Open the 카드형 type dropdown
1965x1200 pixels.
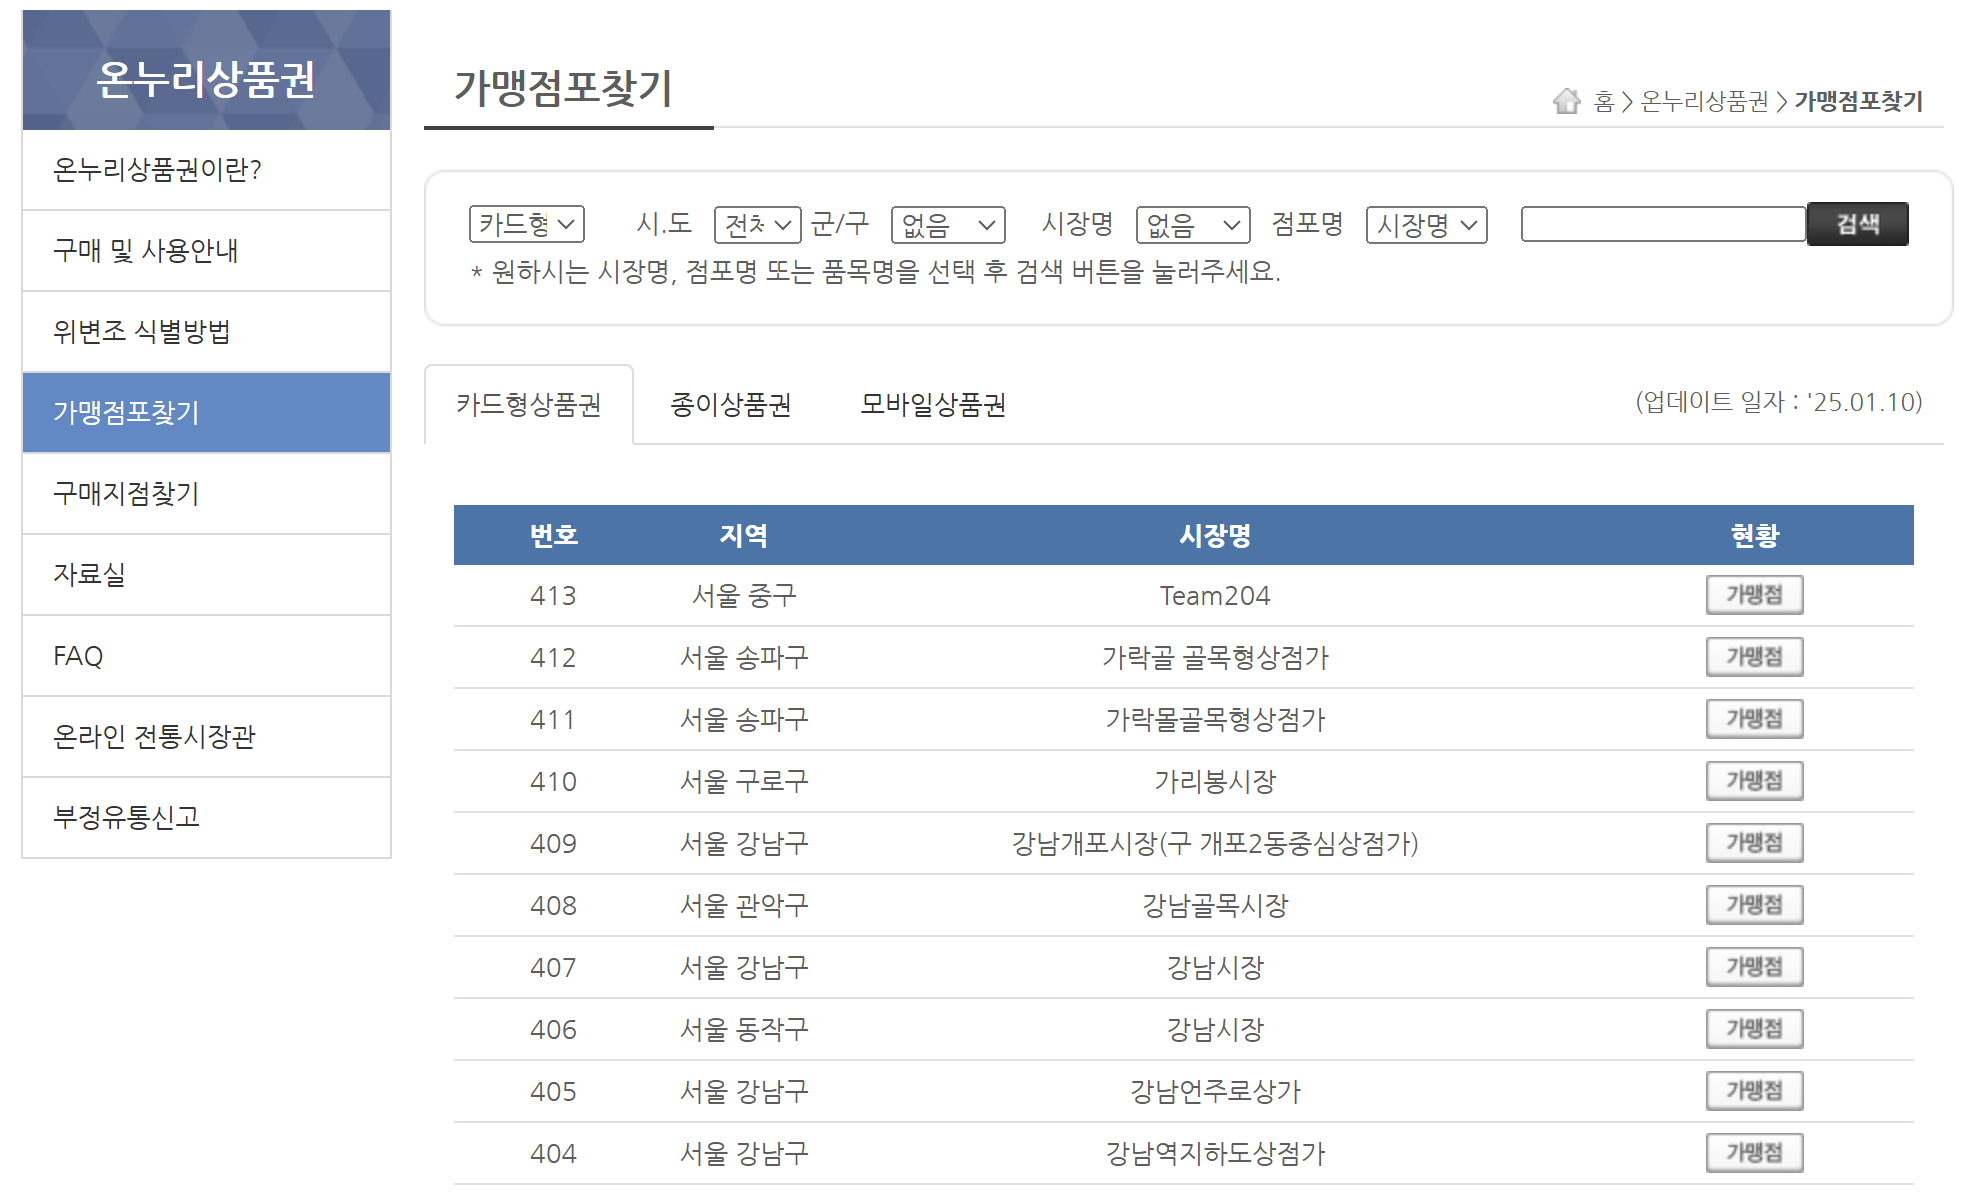tap(526, 224)
